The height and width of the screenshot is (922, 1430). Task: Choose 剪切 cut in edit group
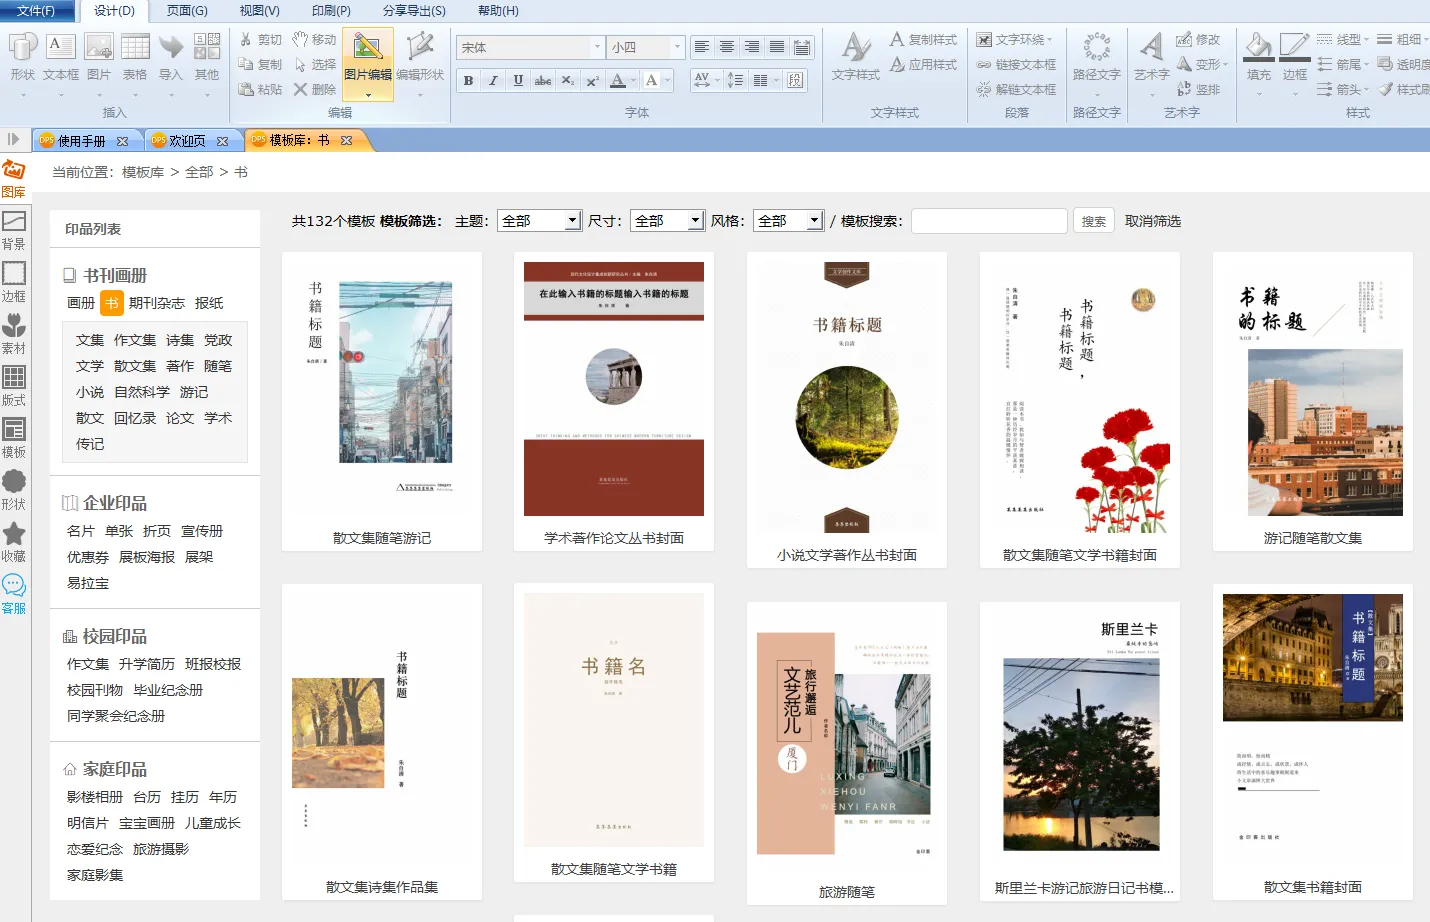point(260,40)
